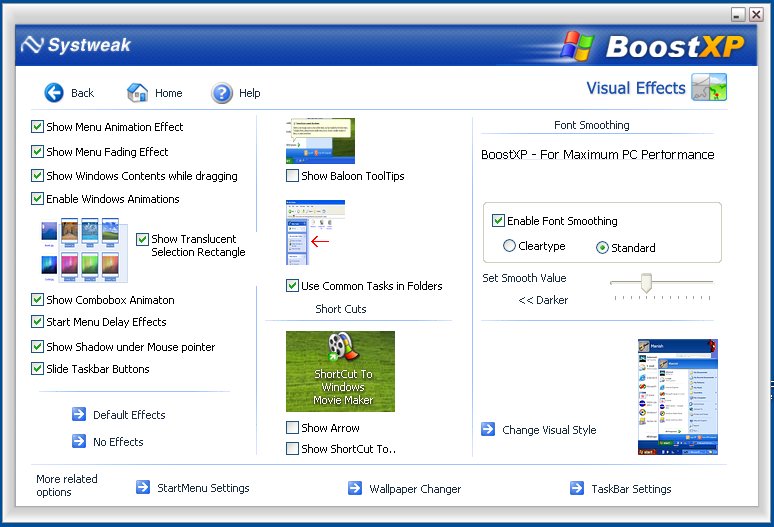
Task: Click the blue Back arrow icon
Action: 54,93
